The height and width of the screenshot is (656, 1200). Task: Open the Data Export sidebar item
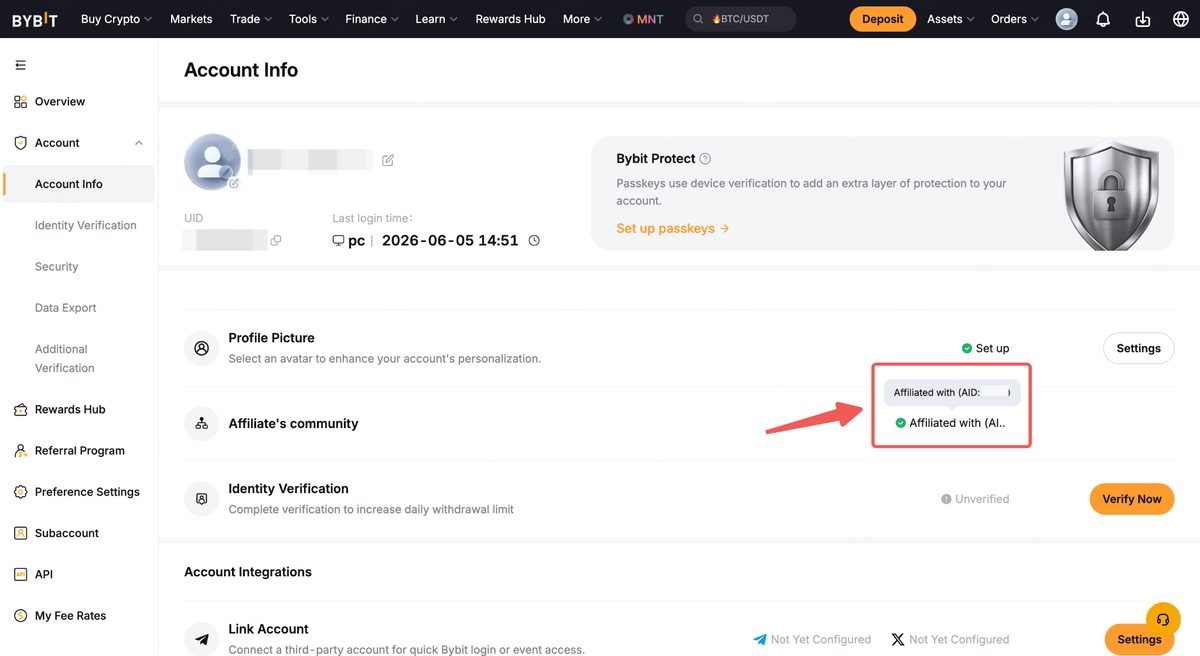tap(66, 308)
